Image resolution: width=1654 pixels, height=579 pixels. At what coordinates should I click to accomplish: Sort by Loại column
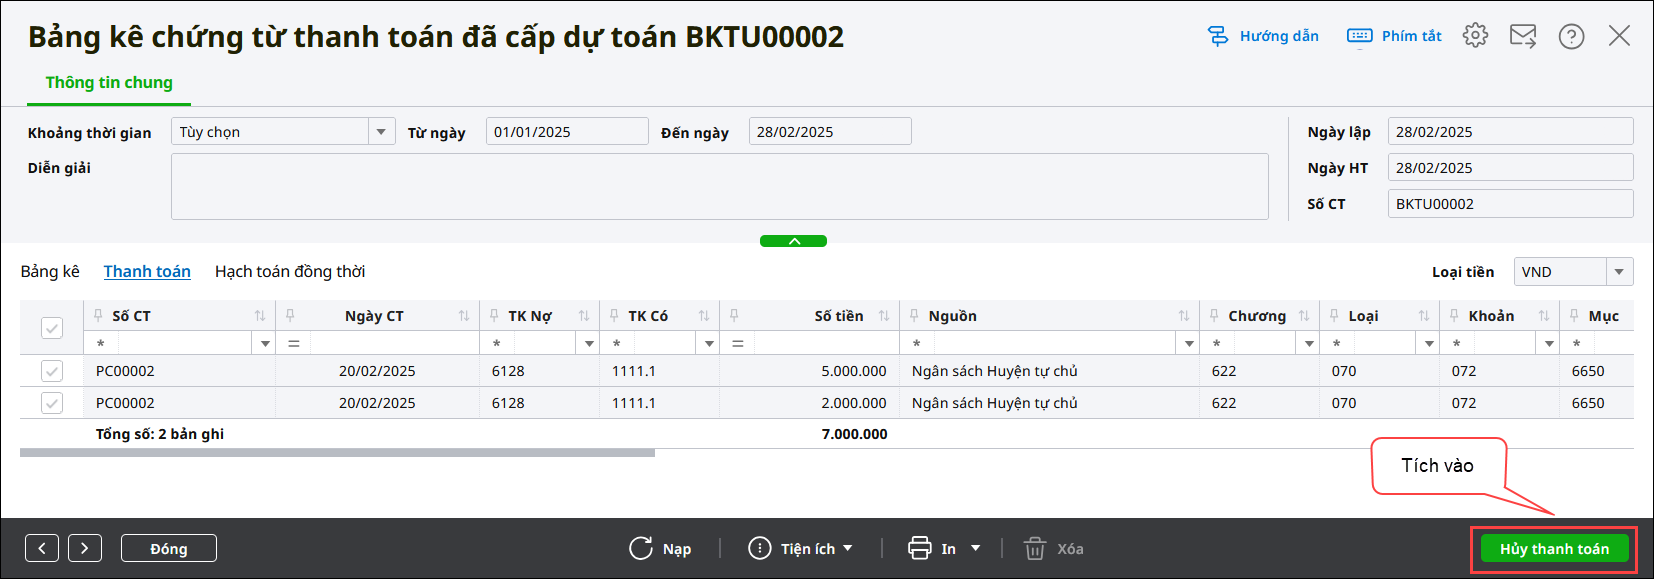(x=1424, y=315)
